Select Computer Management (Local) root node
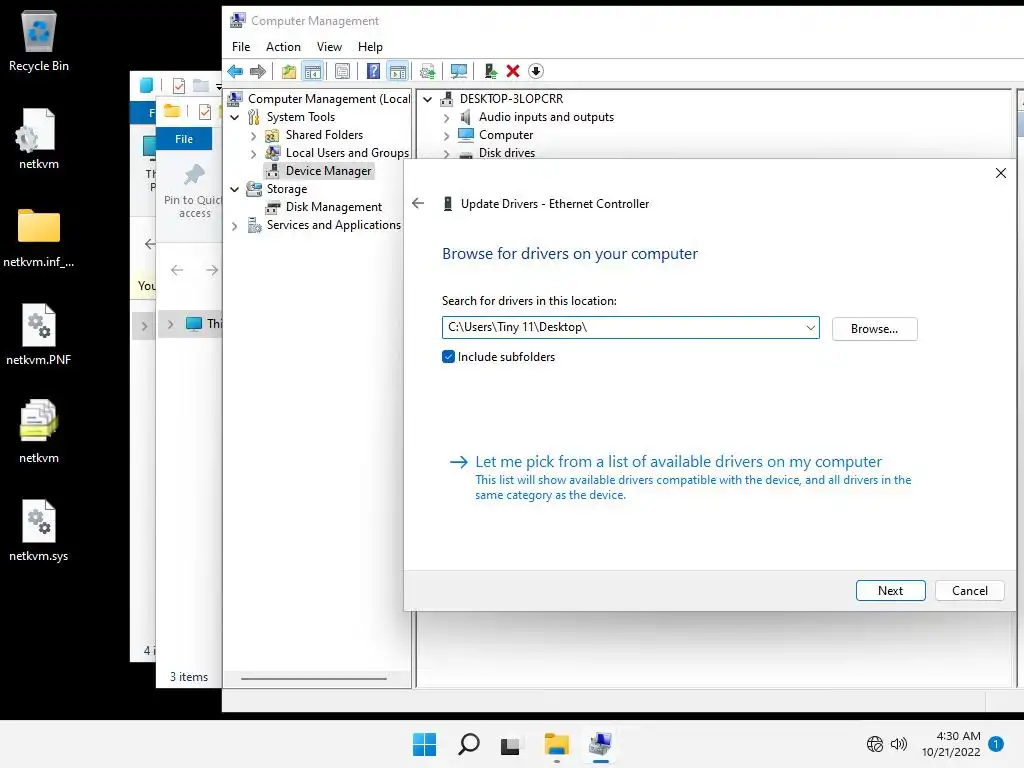The height and width of the screenshot is (768, 1024). (x=319, y=99)
